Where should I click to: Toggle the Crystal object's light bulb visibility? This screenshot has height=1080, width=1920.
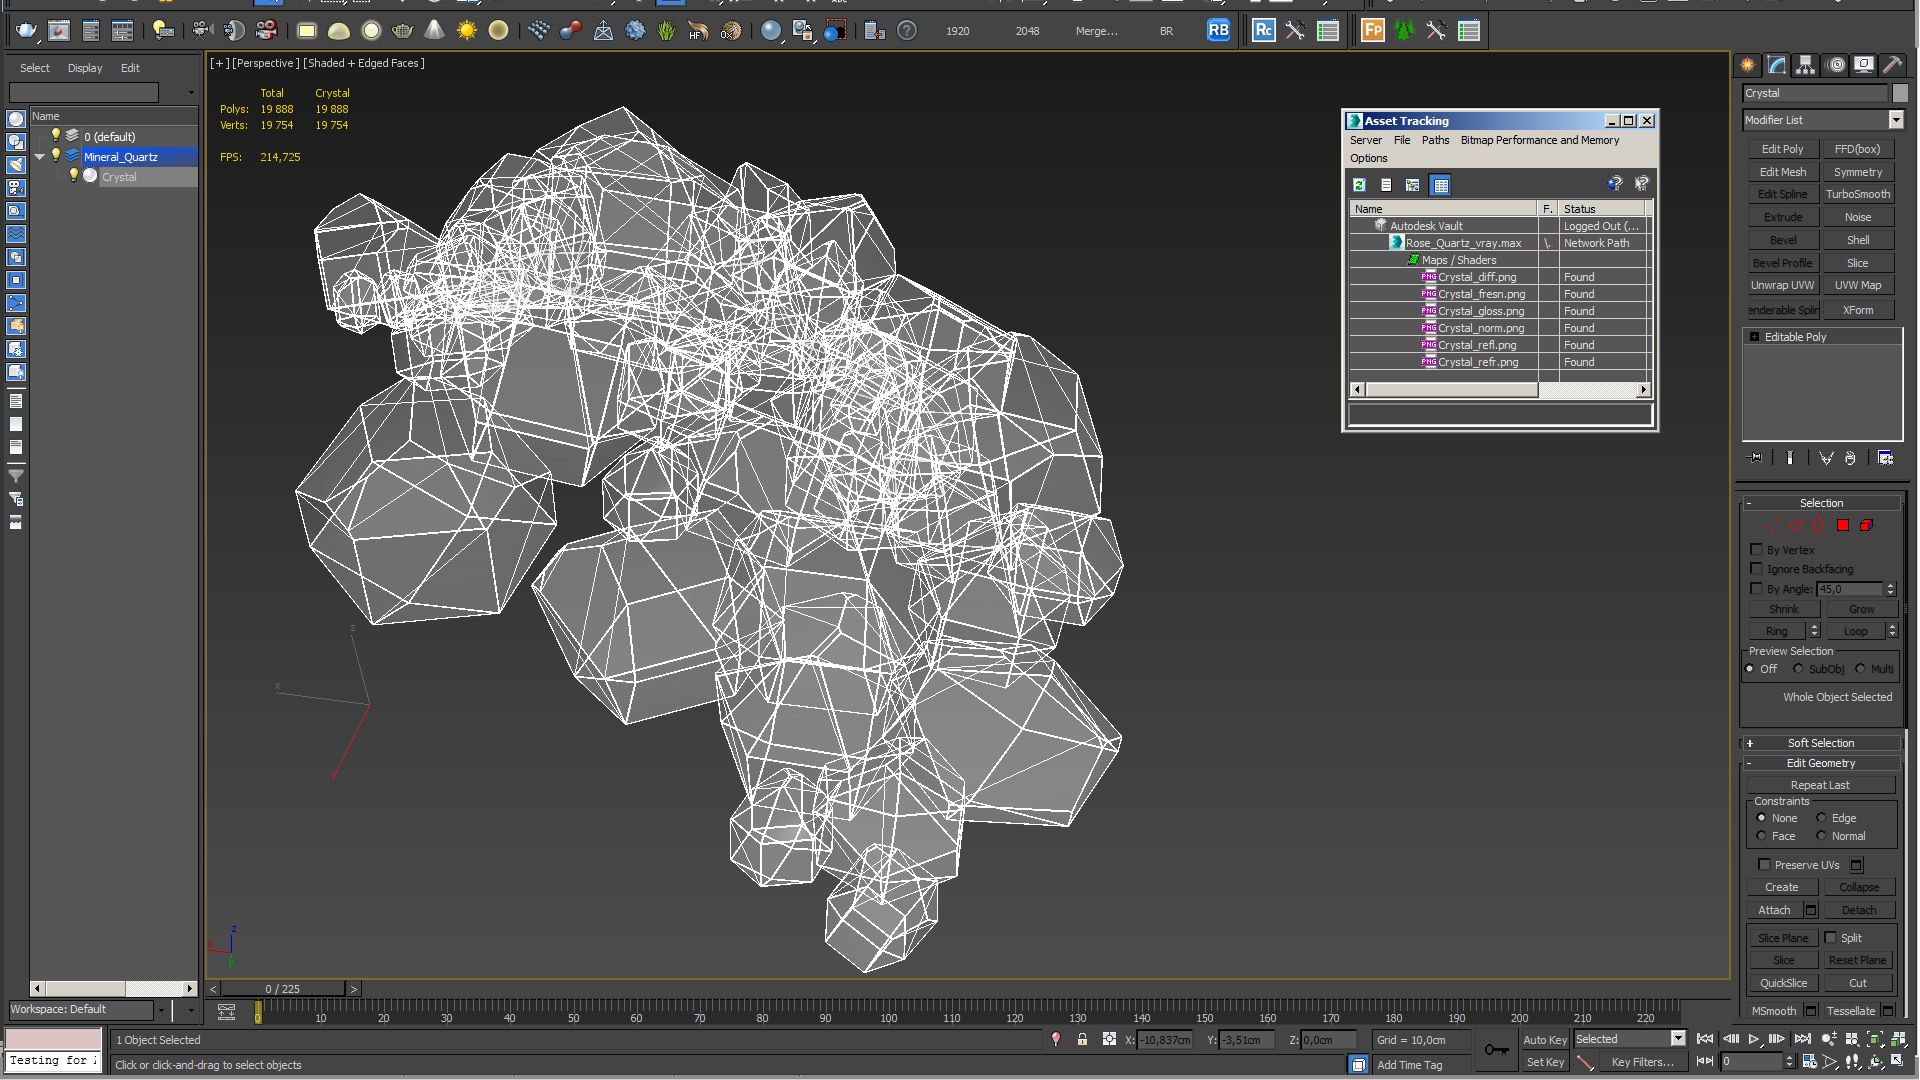coord(73,176)
